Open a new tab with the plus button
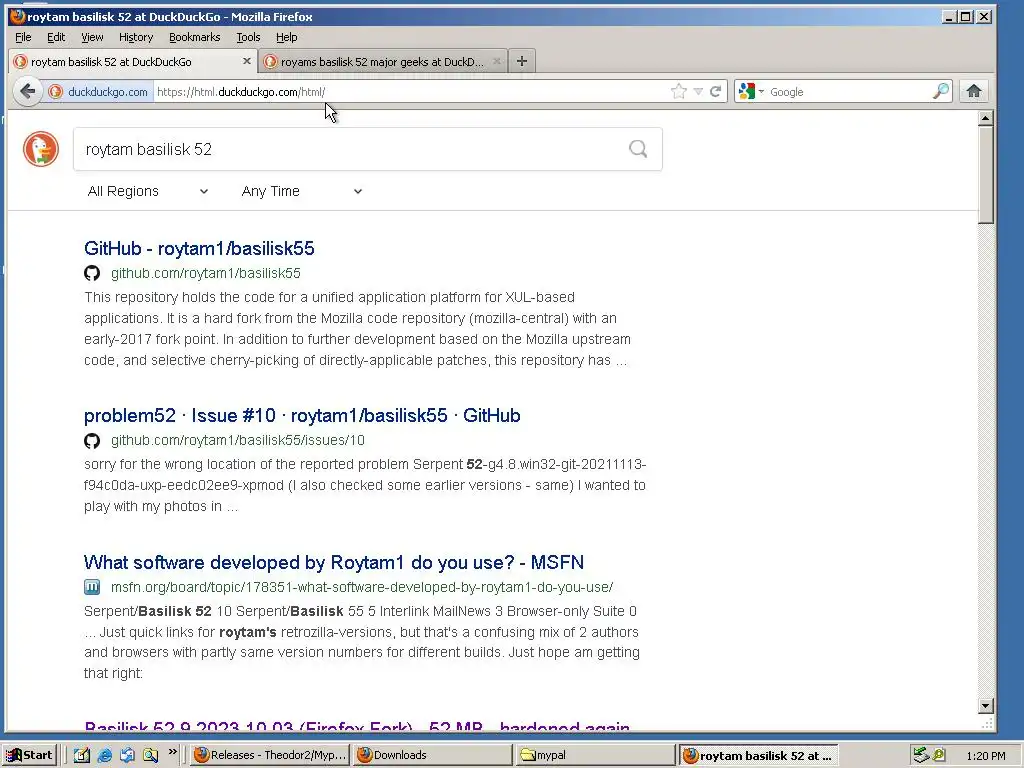This screenshot has height=768, width=1024. coord(521,61)
